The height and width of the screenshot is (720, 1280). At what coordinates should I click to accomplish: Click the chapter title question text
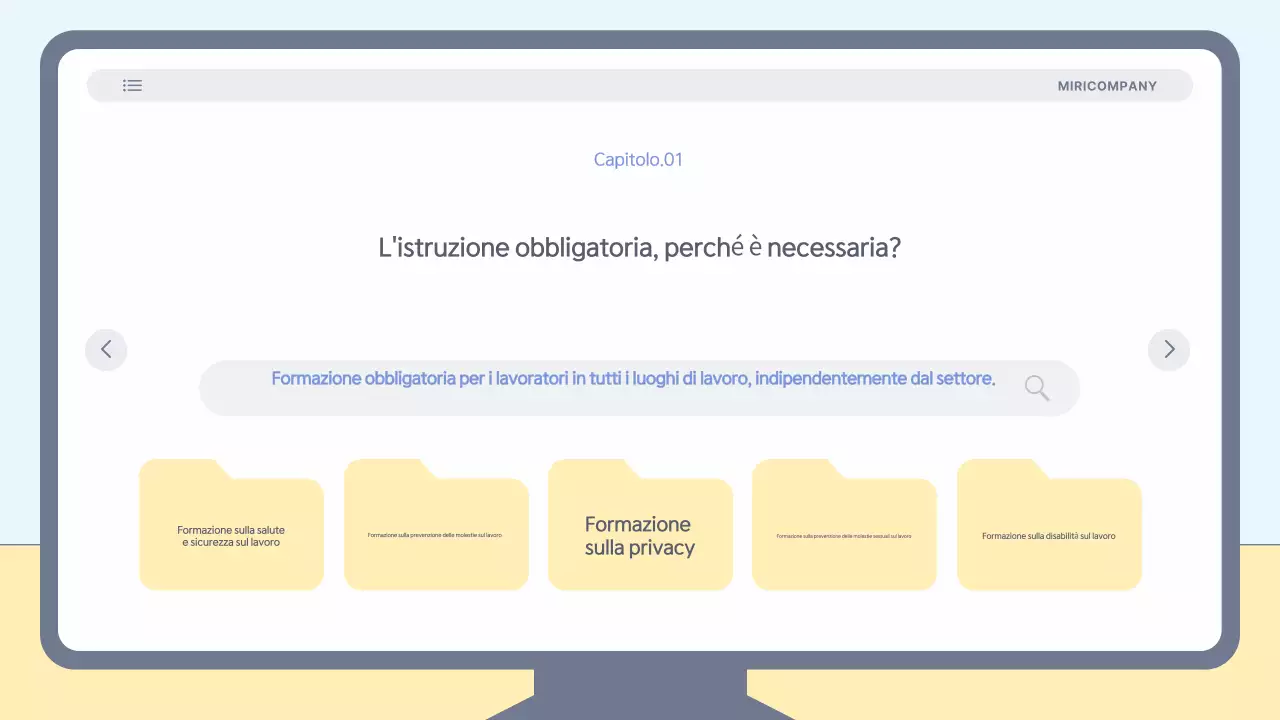(x=640, y=247)
